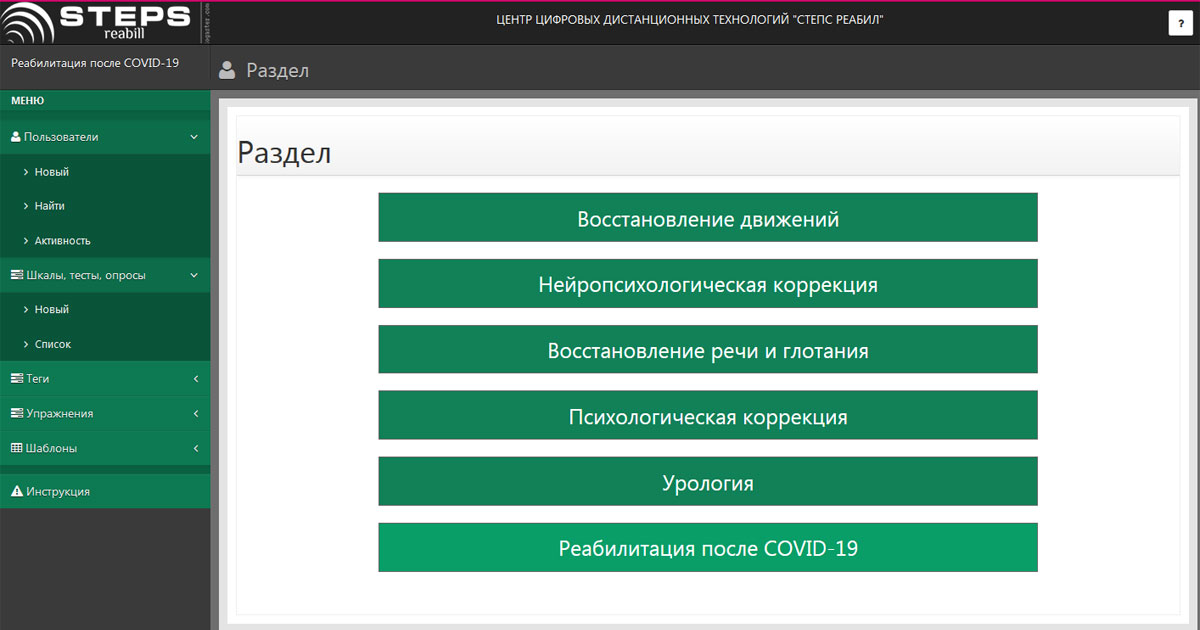
Task: Click the icon beside Шкалы, тесты, опросы
Action: click(16, 275)
